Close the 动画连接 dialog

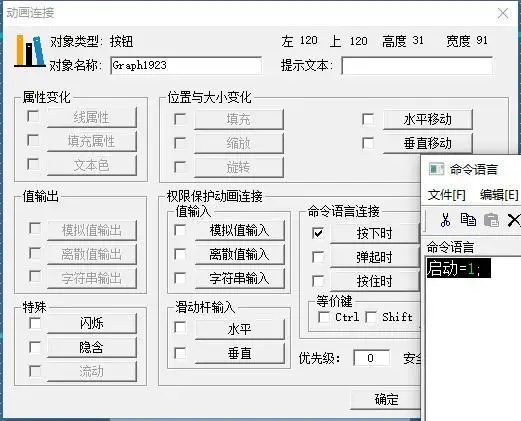click(x=503, y=14)
